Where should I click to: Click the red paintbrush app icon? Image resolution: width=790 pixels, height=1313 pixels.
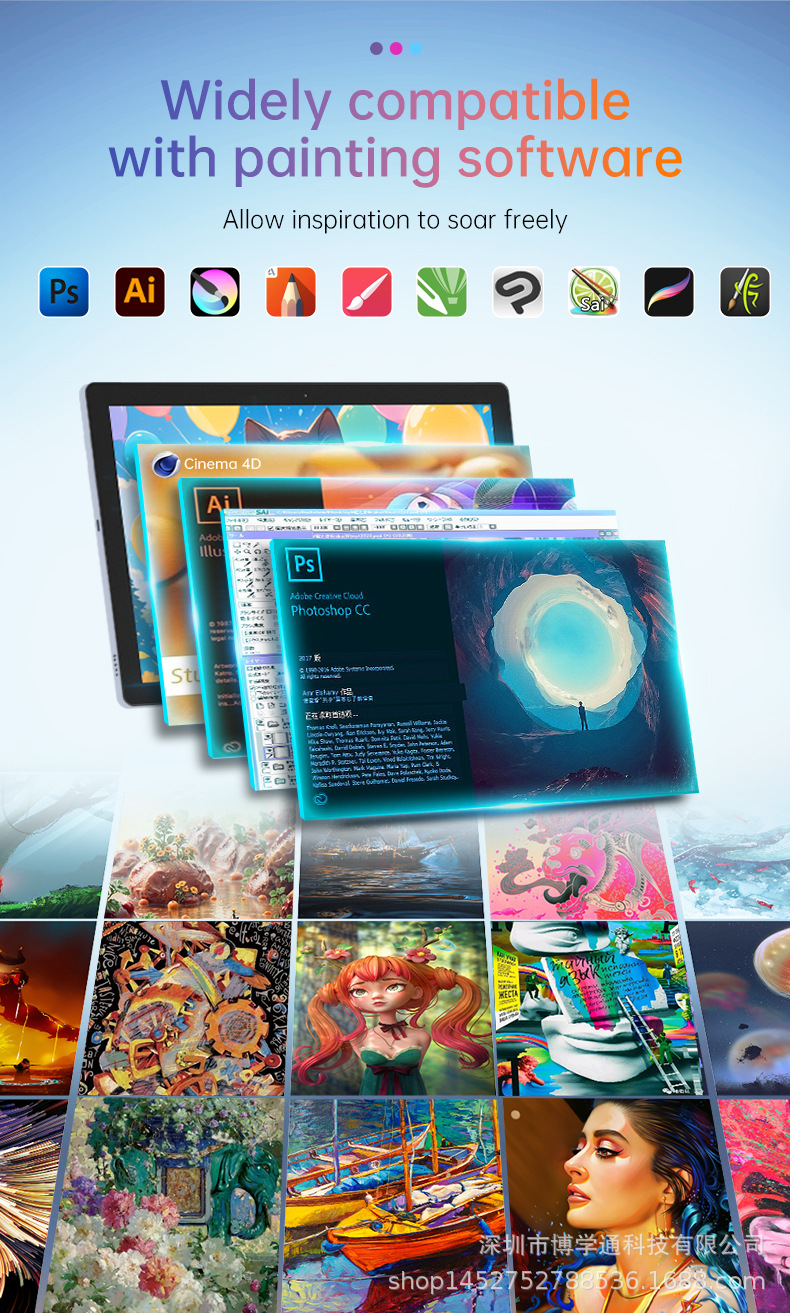367,292
